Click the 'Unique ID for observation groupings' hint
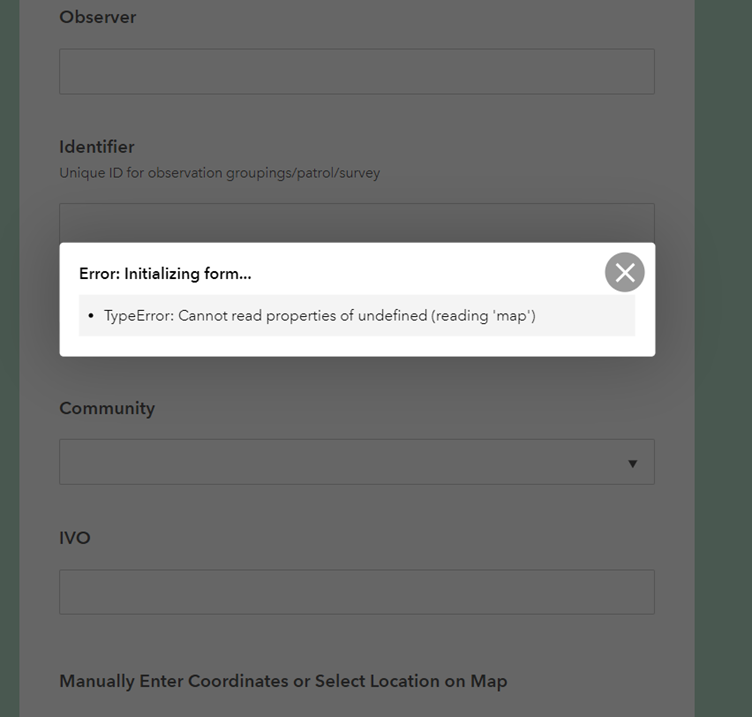Image resolution: width=752 pixels, height=717 pixels. pos(219,173)
